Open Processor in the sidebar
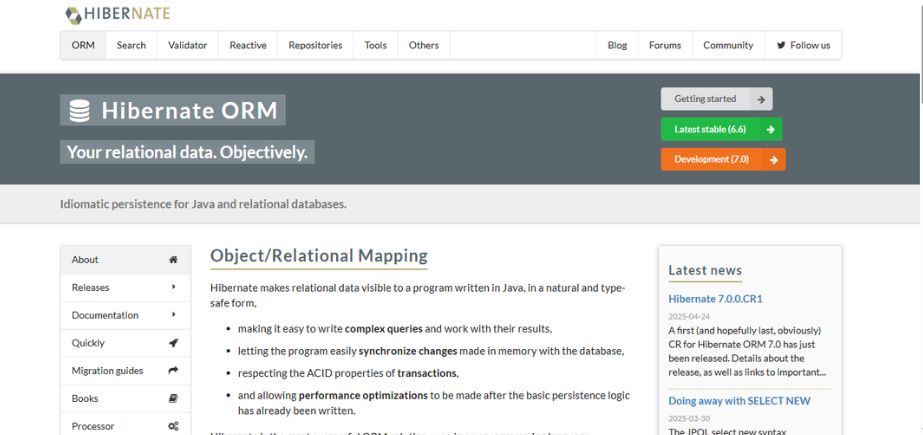Image resolution: width=923 pixels, height=435 pixels. click(x=125, y=426)
